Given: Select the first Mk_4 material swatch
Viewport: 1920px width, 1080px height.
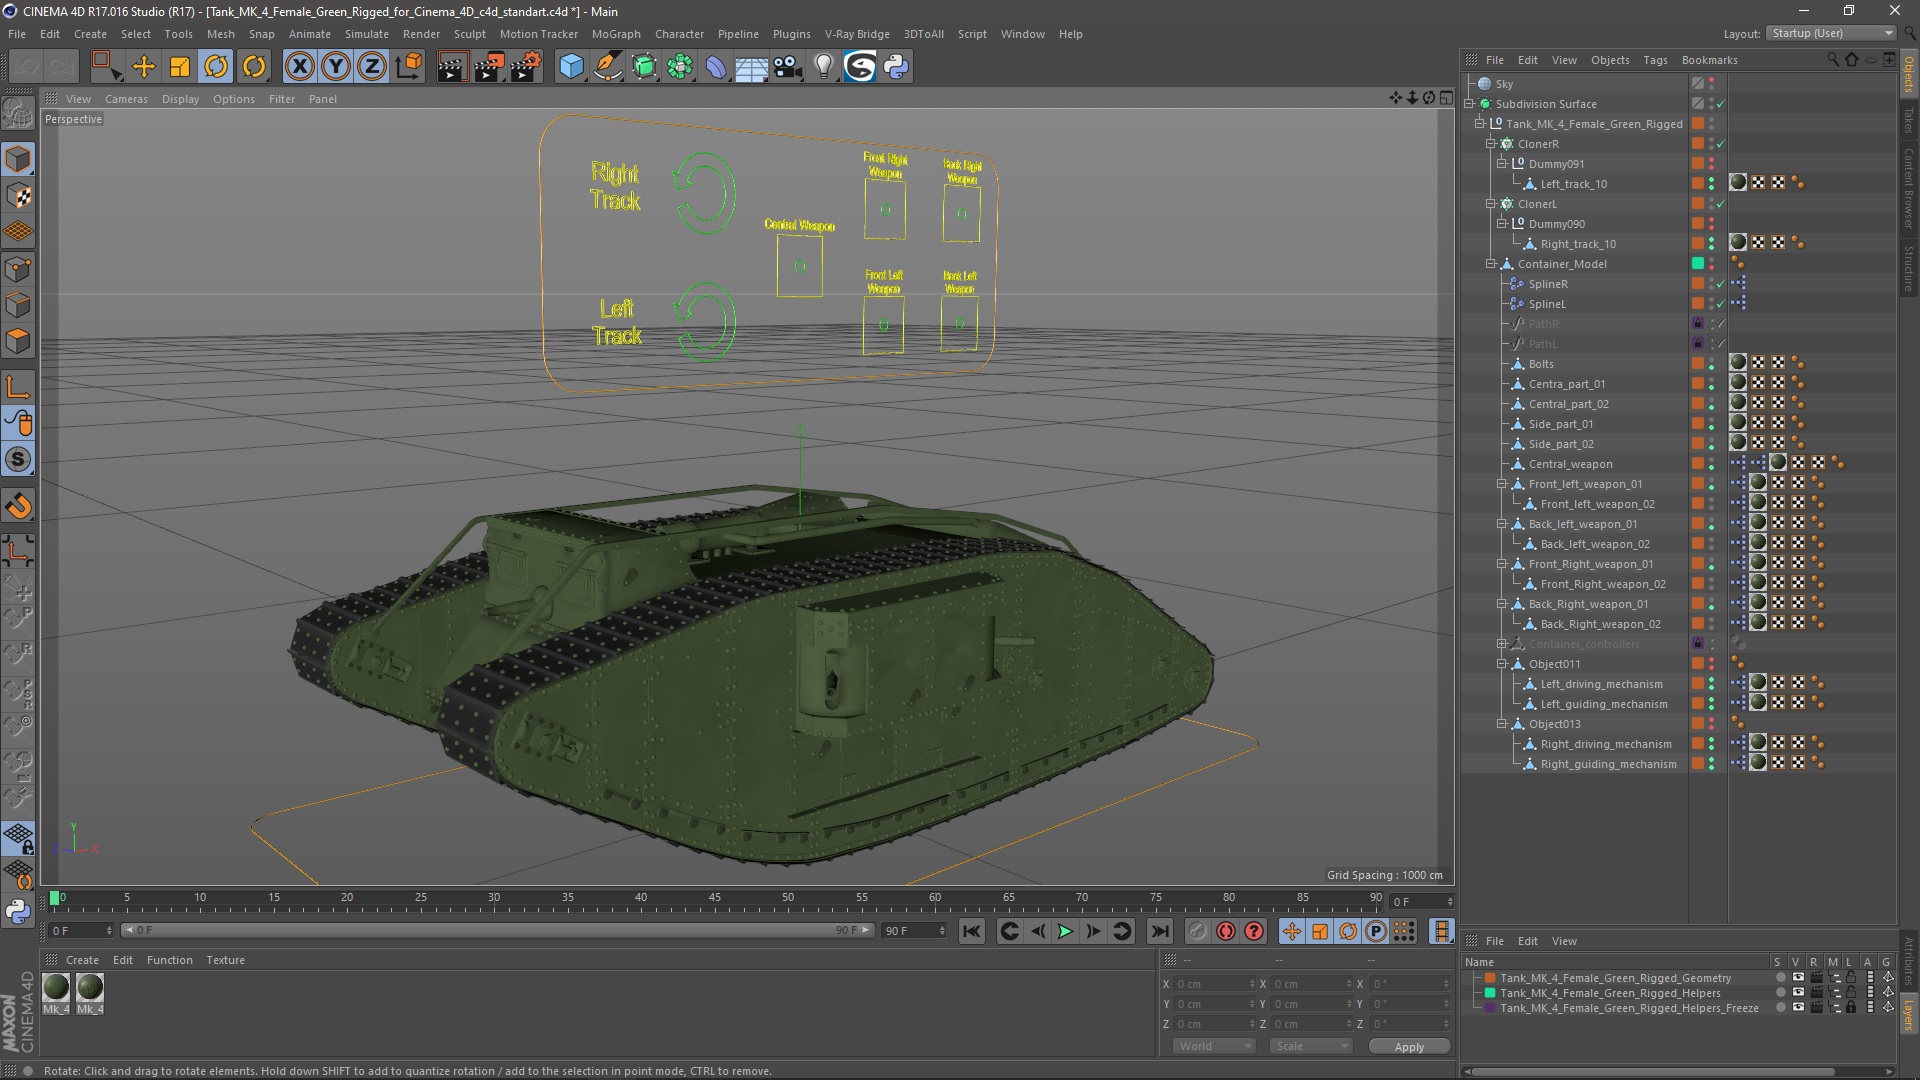Looking at the screenshot, I should 56,988.
